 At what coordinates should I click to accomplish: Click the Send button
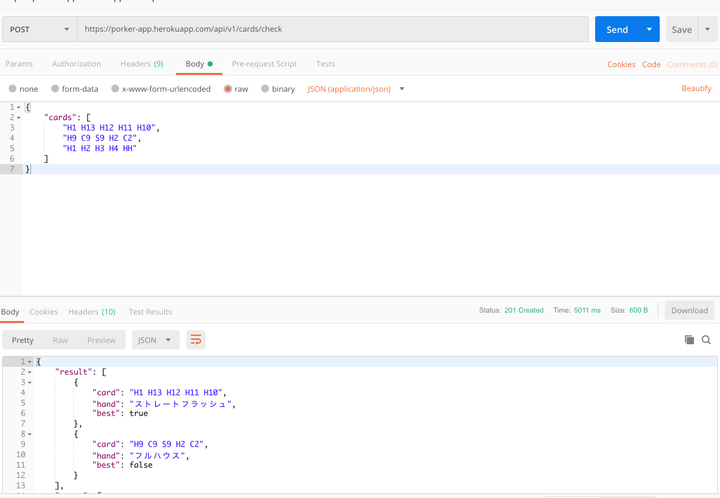(617, 29)
